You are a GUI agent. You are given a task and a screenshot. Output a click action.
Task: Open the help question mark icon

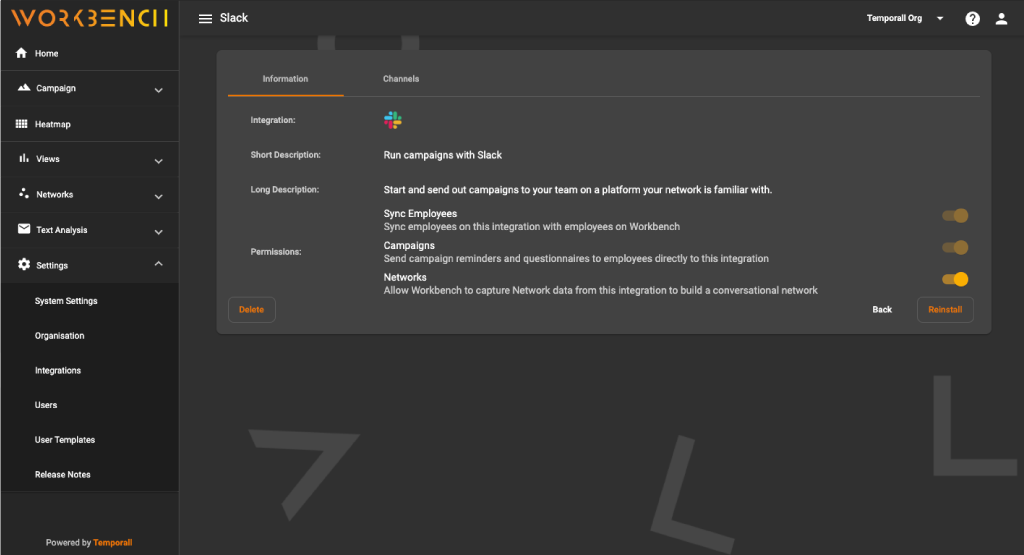972,18
